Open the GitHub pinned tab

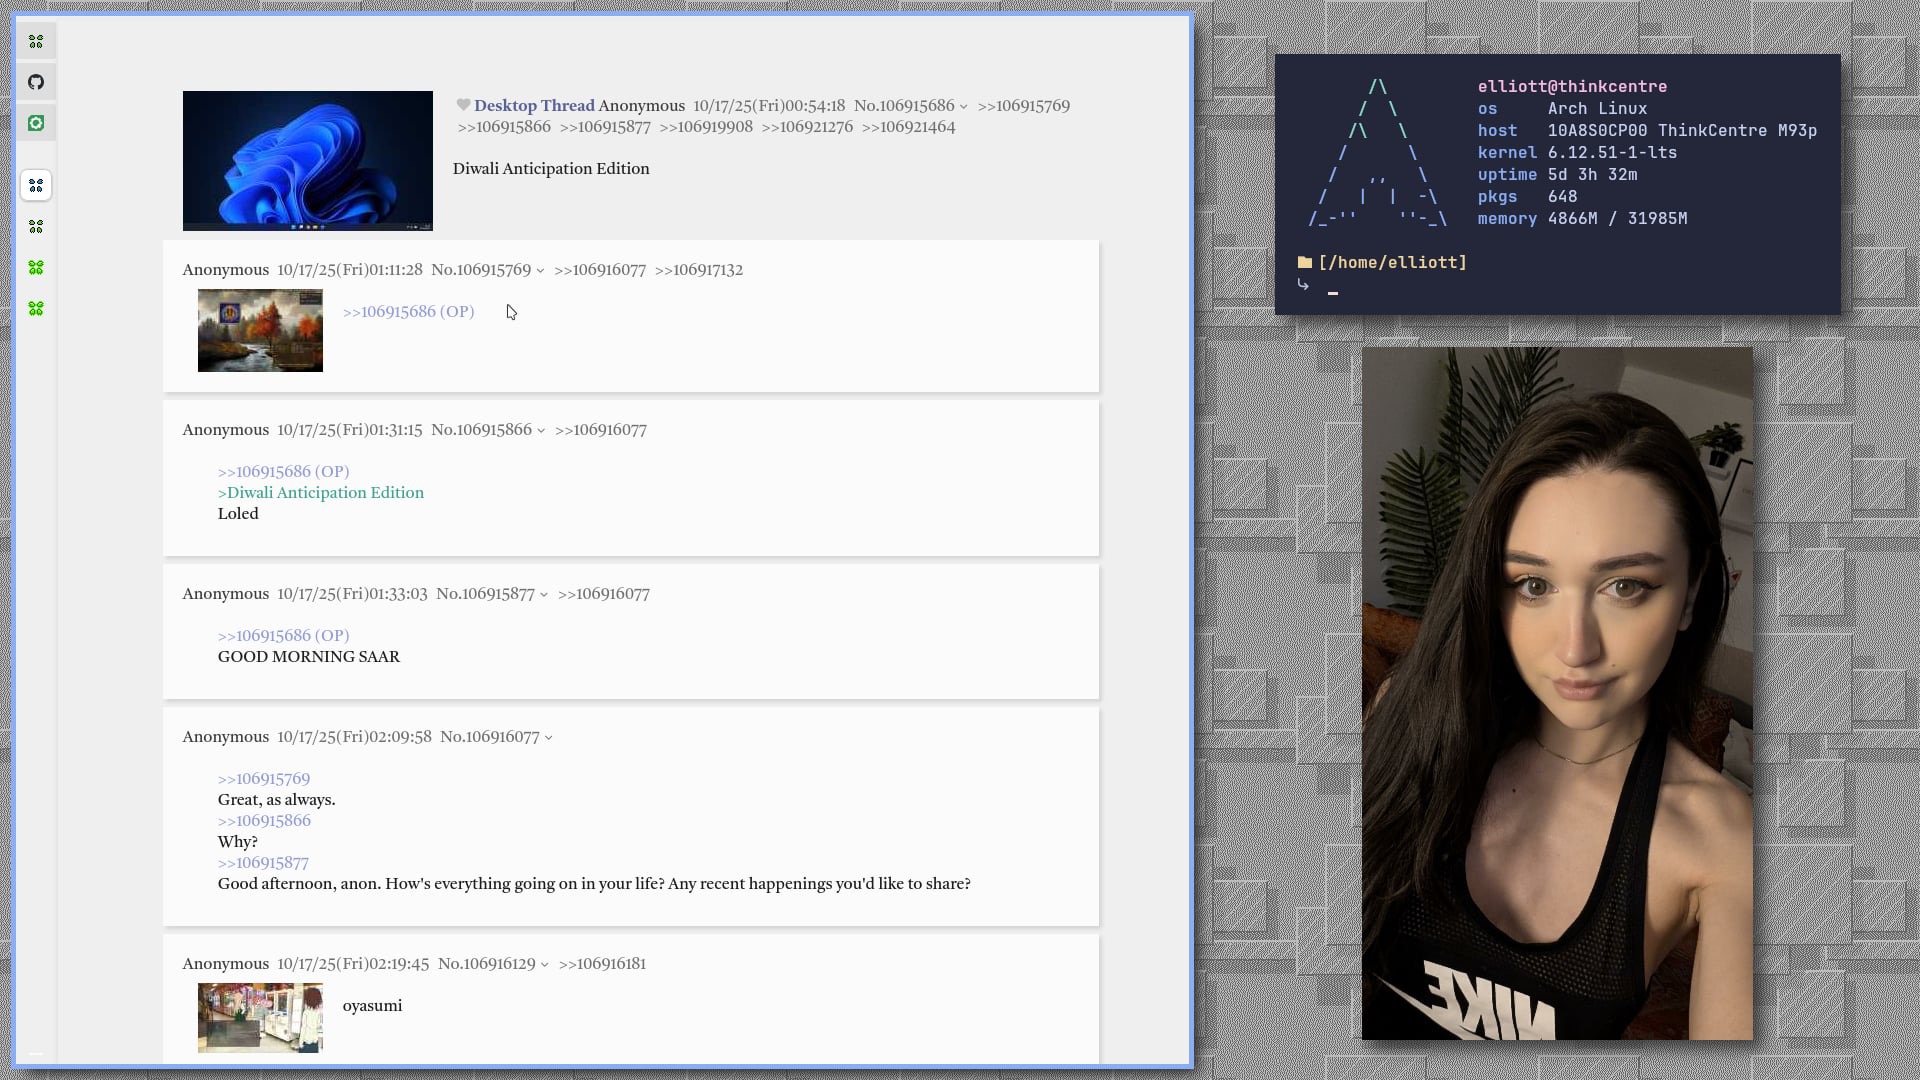(36, 82)
